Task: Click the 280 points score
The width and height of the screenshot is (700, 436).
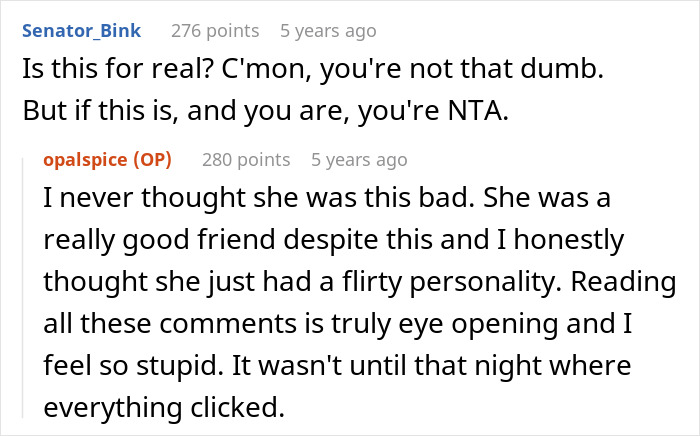Action: click(x=246, y=160)
